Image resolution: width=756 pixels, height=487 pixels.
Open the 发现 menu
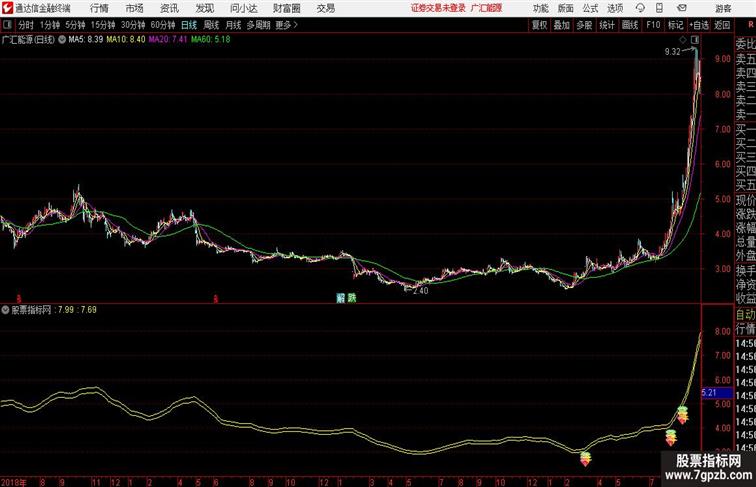click(204, 8)
